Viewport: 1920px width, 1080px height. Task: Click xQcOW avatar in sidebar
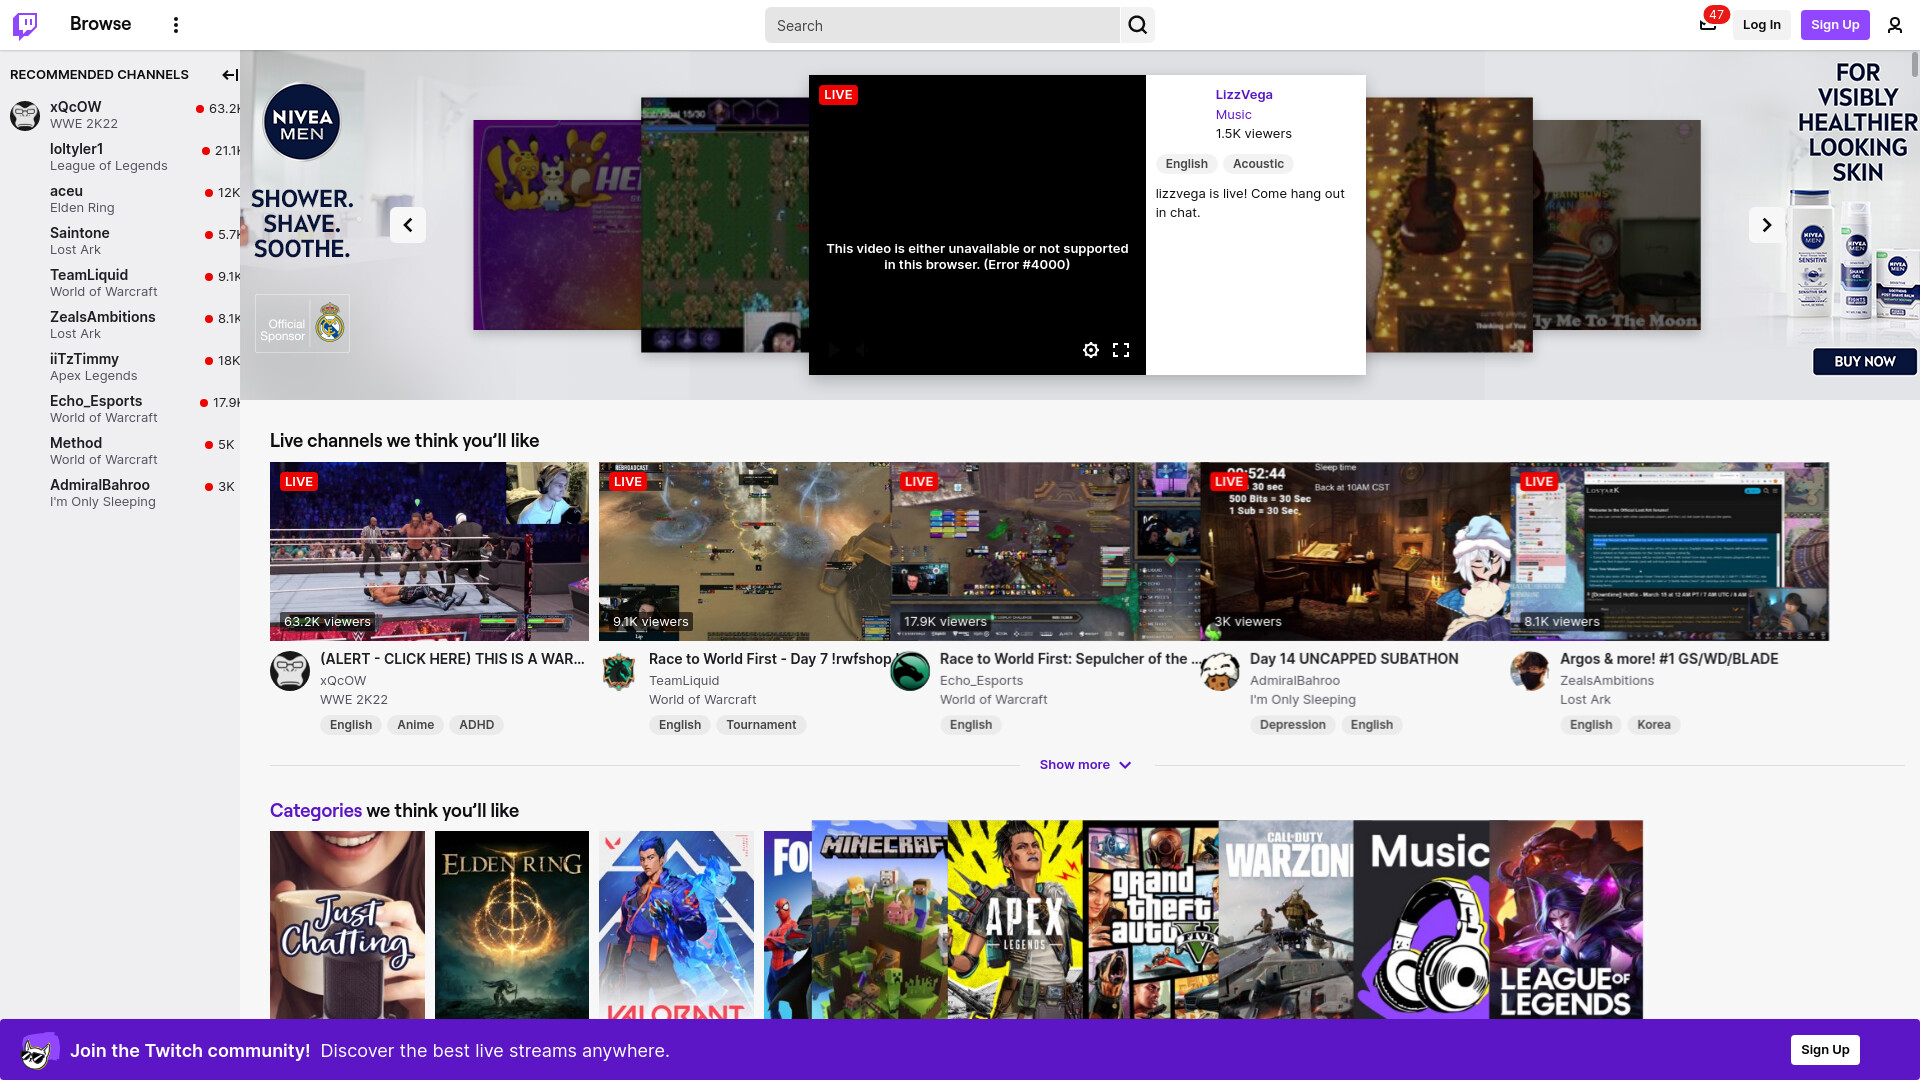click(25, 115)
